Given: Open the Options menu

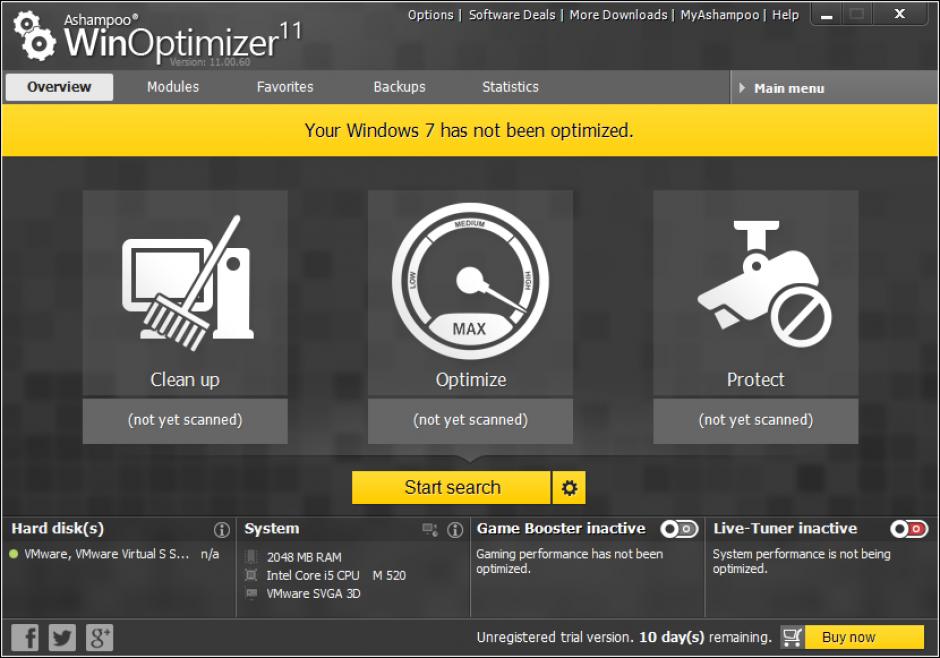Looking at the screenshot, I should tap(430, 15).
